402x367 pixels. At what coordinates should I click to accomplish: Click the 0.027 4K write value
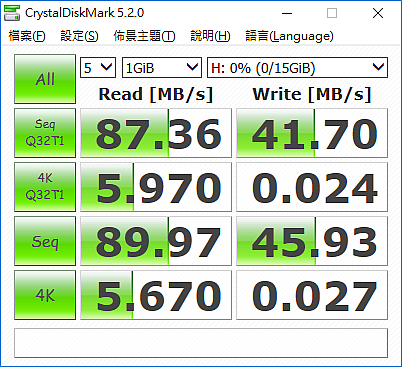click(312, 295)
